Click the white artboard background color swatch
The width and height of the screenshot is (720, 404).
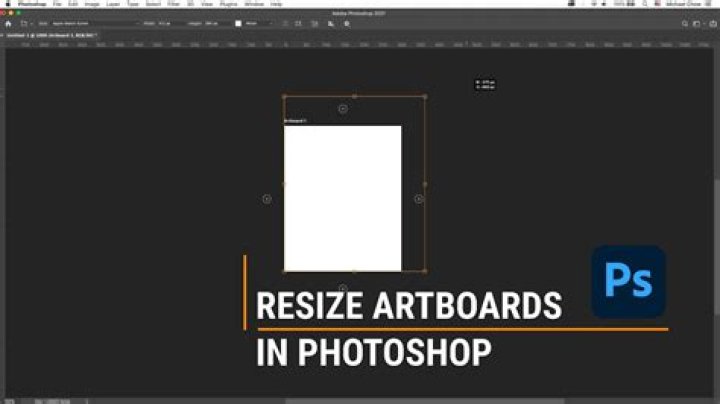click(x=238, y=23)
